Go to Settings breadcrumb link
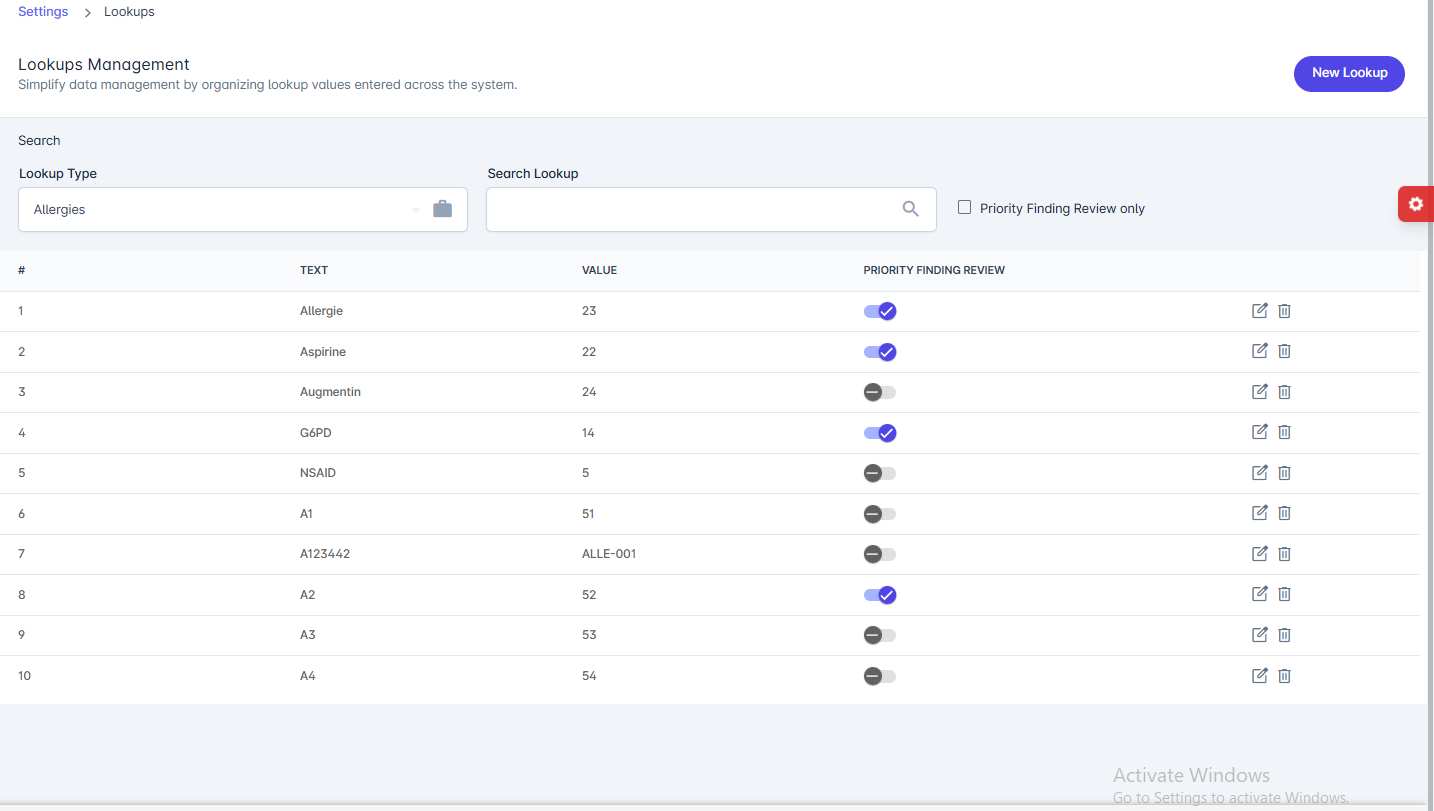 (x=43, y=12)
